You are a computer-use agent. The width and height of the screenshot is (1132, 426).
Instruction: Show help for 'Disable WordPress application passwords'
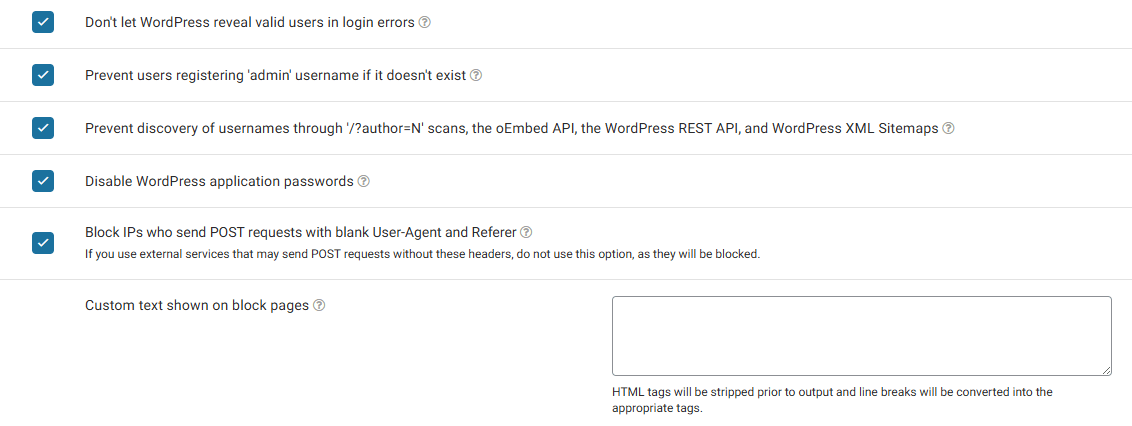click(364, 182)
